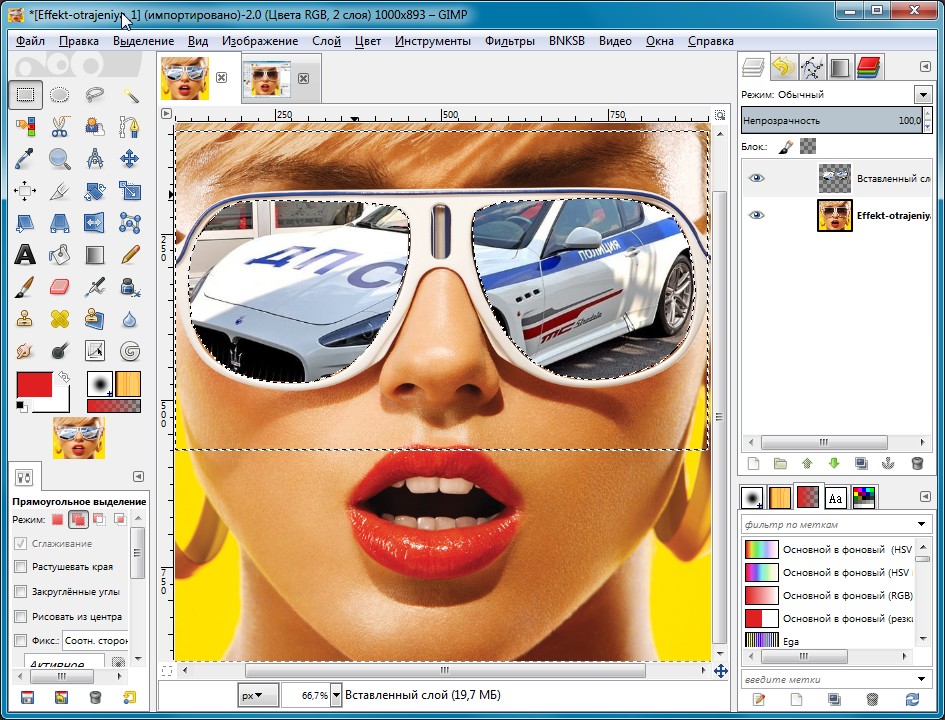Open the 'Соотн. сторон' fix dropdown
This screenshot has width=945, height=720.
[95, 640]
